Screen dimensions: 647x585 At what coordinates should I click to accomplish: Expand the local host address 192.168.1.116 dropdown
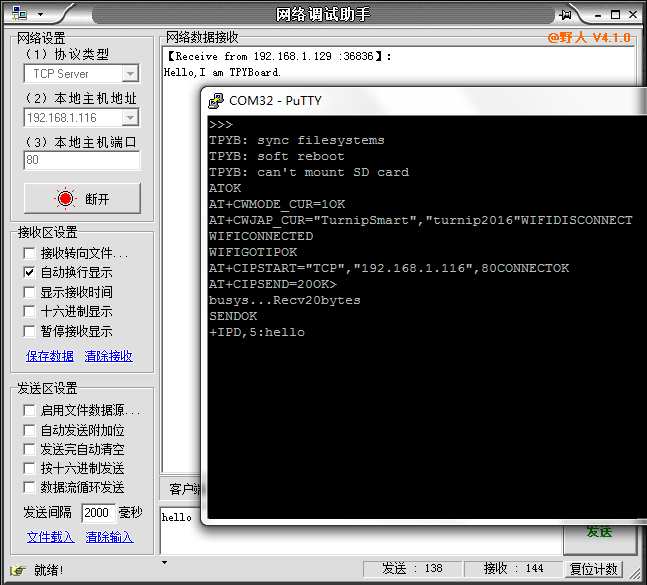click(x=130, y=117)
